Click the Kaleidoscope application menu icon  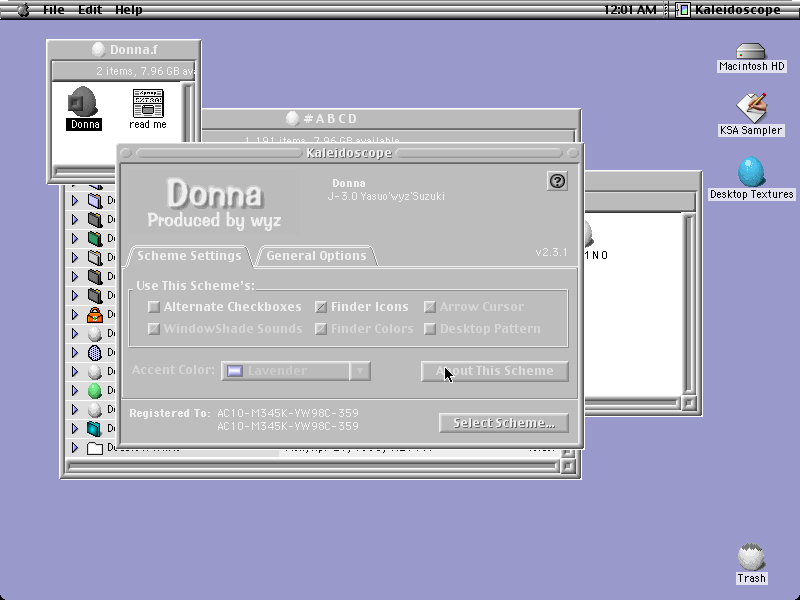coord(683,10)
